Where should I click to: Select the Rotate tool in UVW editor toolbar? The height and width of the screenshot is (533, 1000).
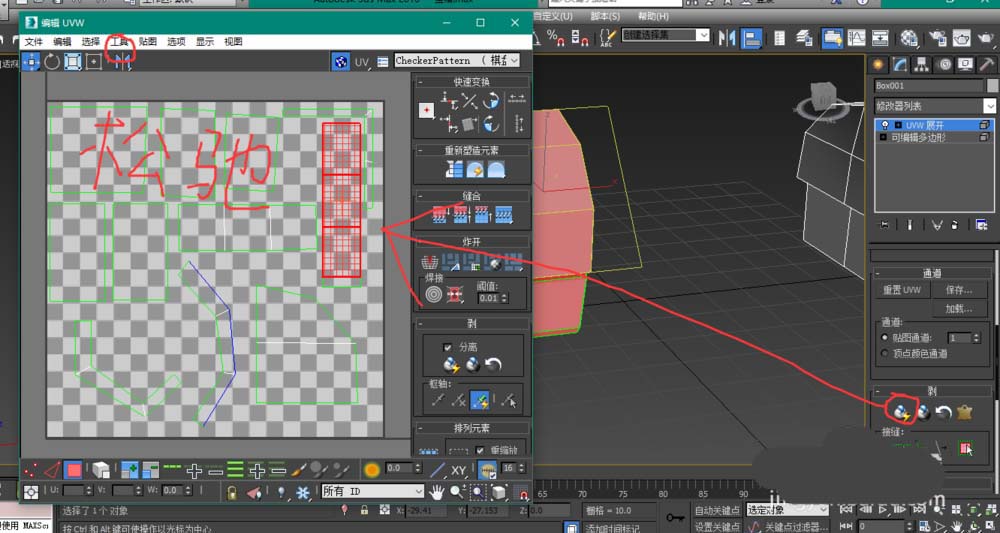tap(52, 61)
